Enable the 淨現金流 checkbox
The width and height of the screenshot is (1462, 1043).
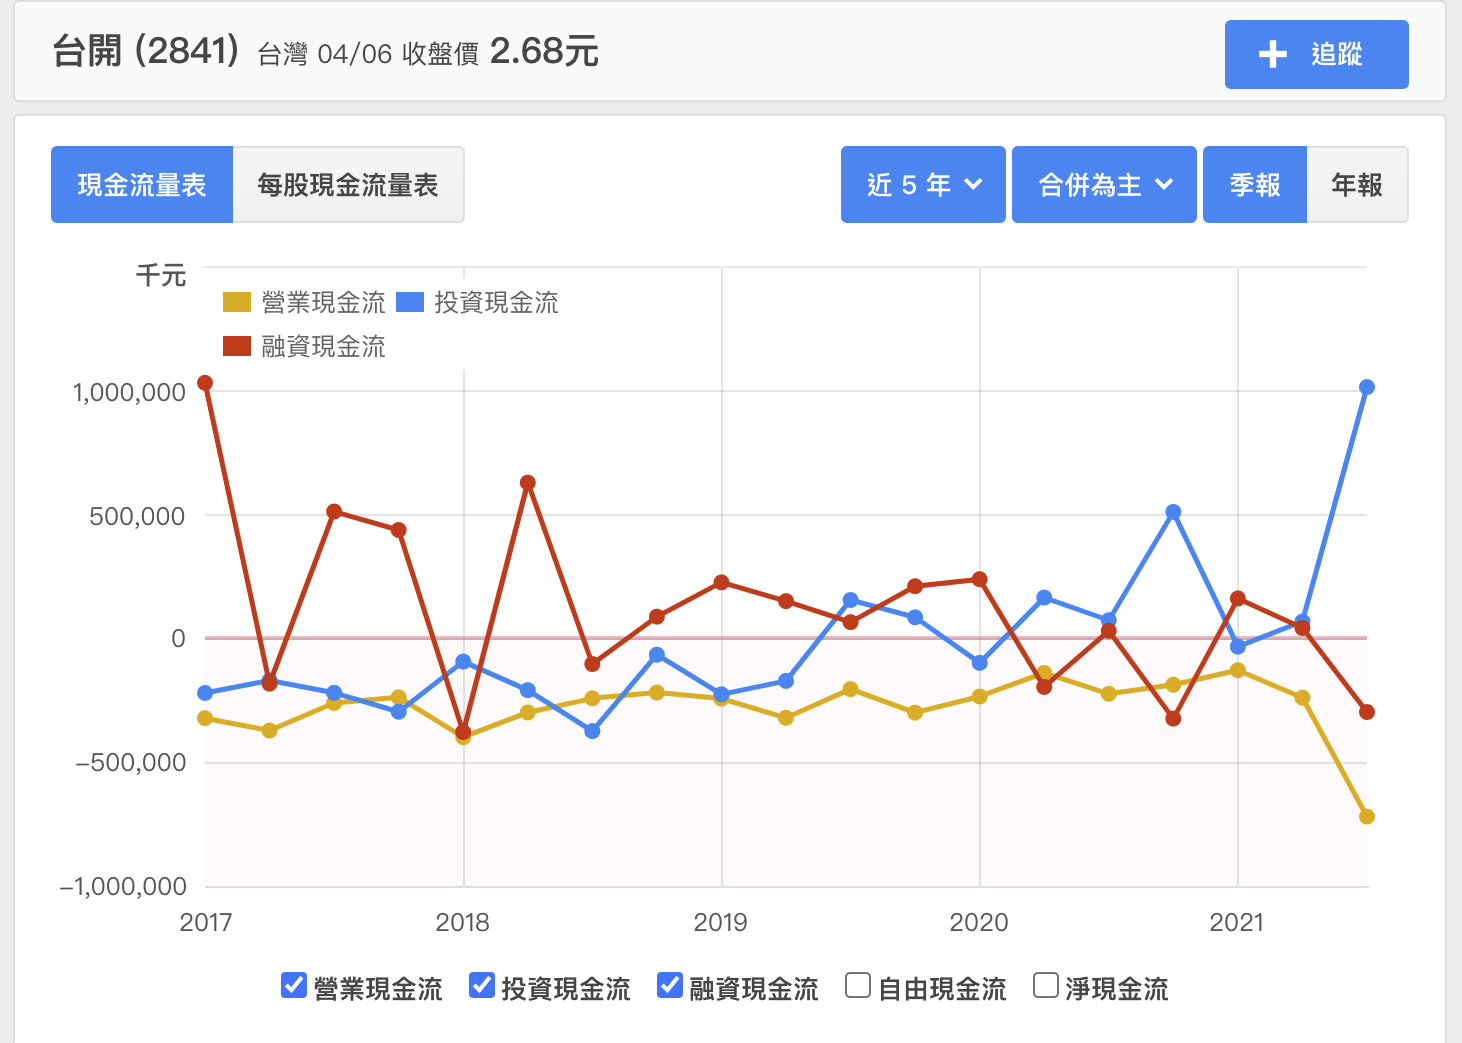pyautogui.click(x=1045, y=985)
